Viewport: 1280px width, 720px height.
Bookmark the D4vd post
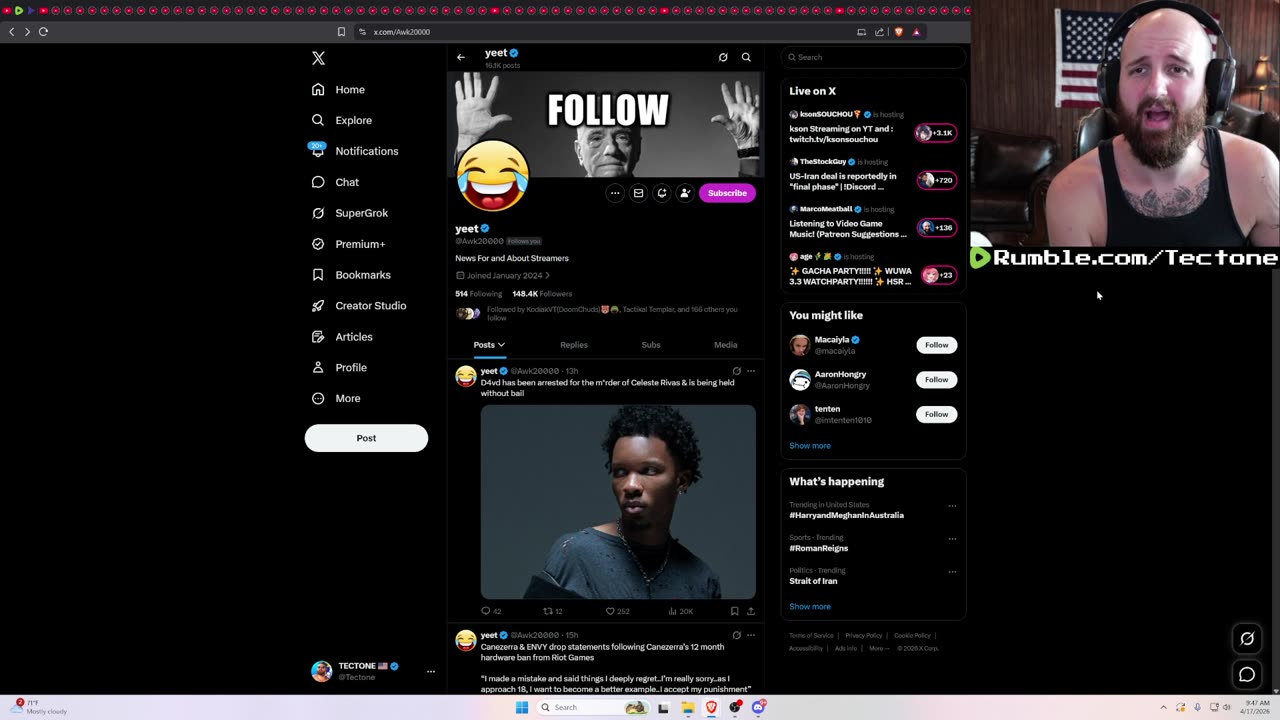pos(734,611)
